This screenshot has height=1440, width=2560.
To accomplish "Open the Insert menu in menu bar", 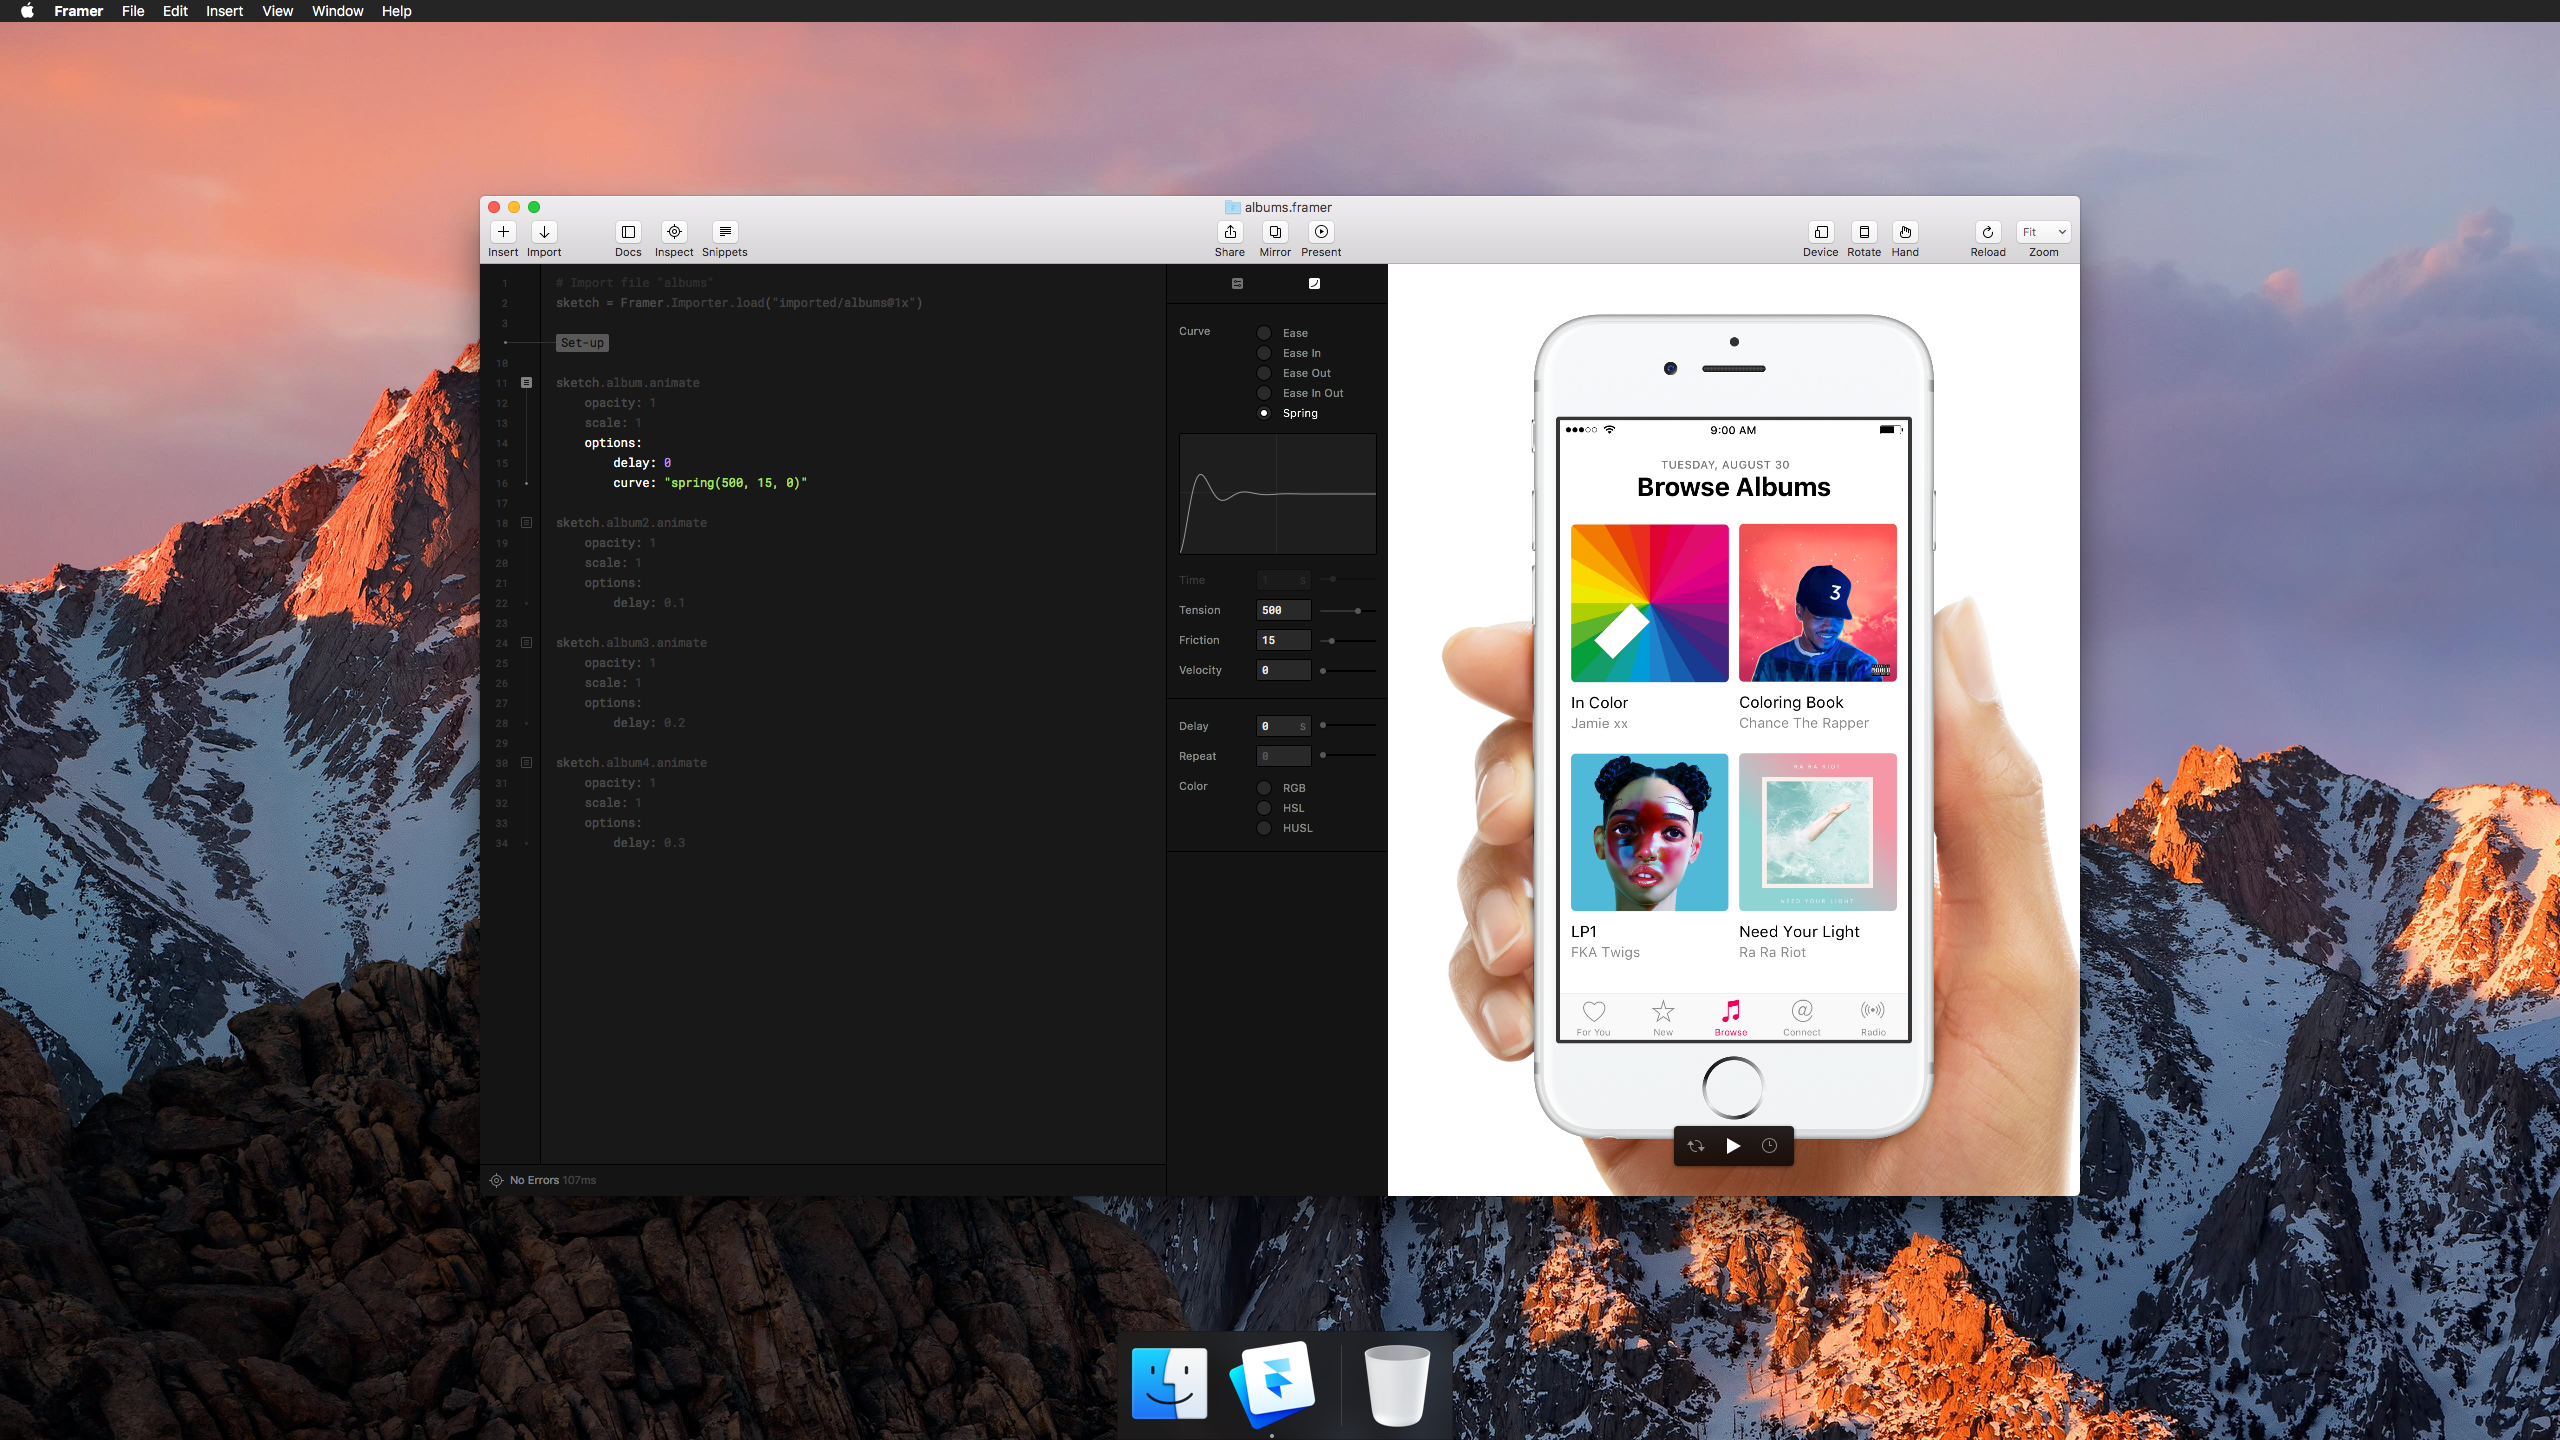I will click(x=224, y=11).
